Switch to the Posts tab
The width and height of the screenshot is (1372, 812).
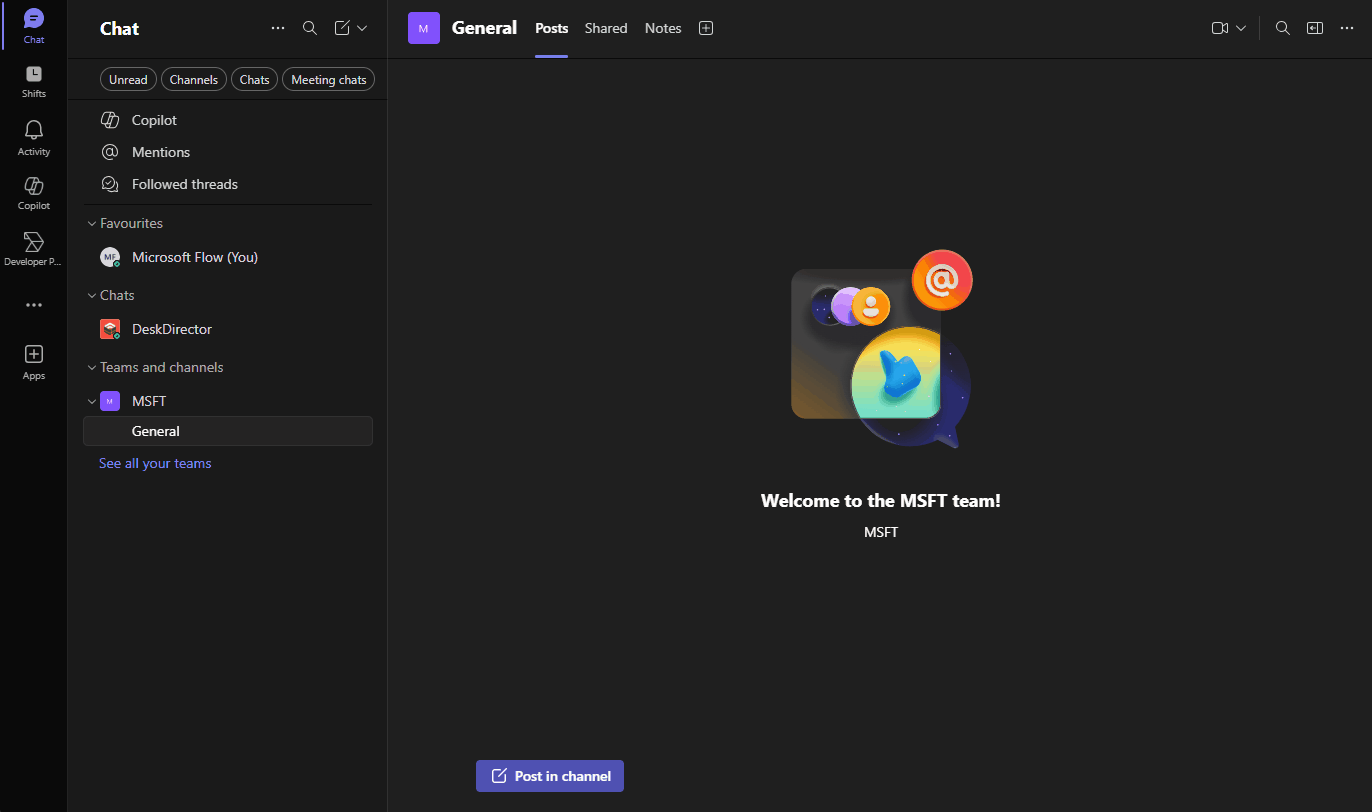coord(551,28)
